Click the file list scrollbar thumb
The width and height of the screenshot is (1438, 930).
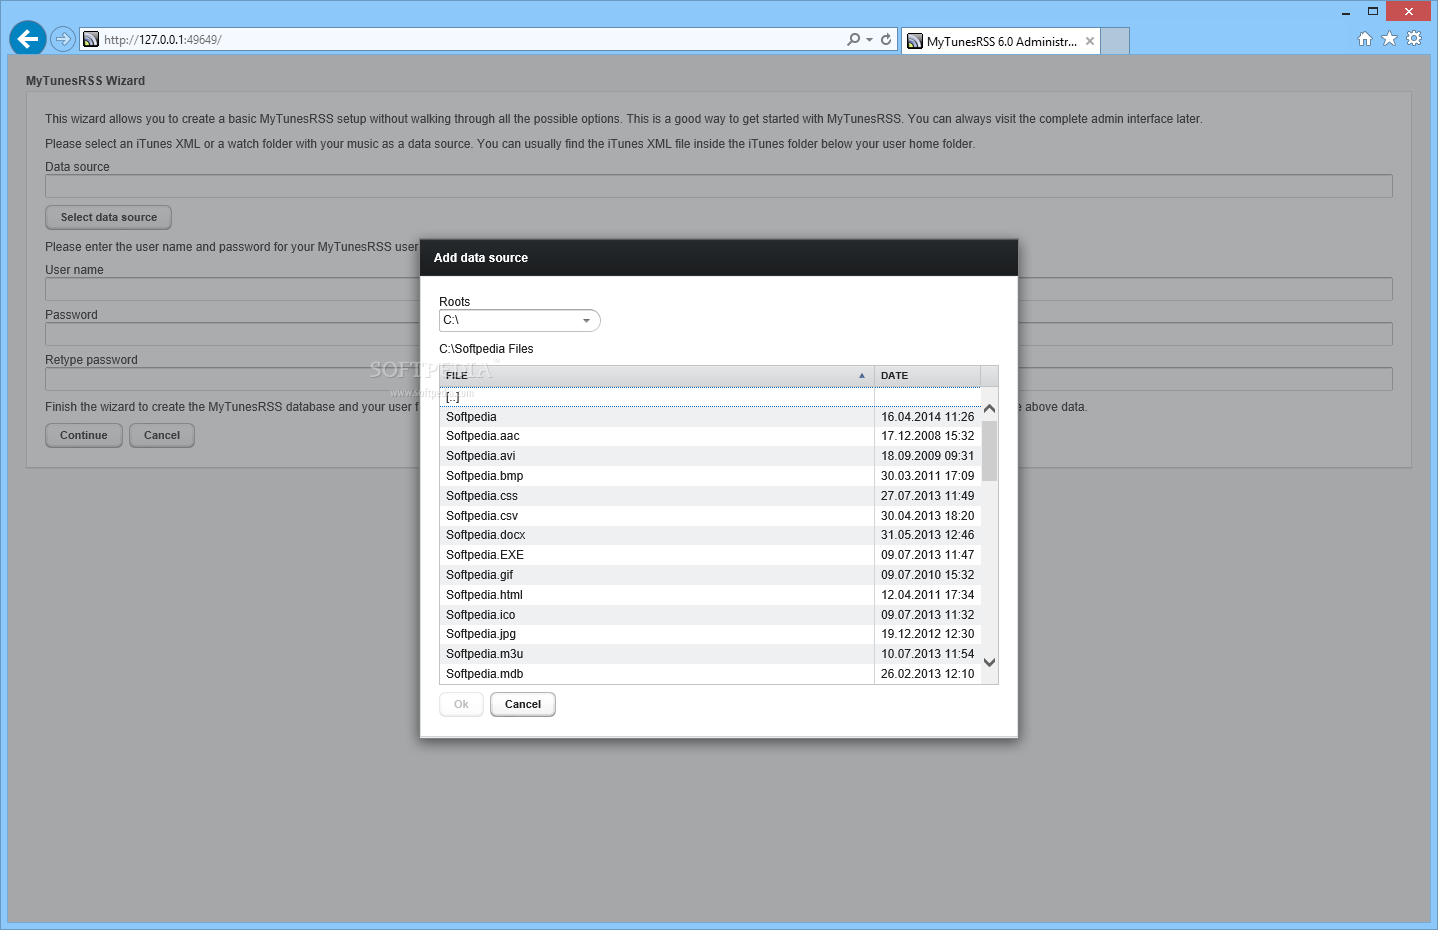989,451
